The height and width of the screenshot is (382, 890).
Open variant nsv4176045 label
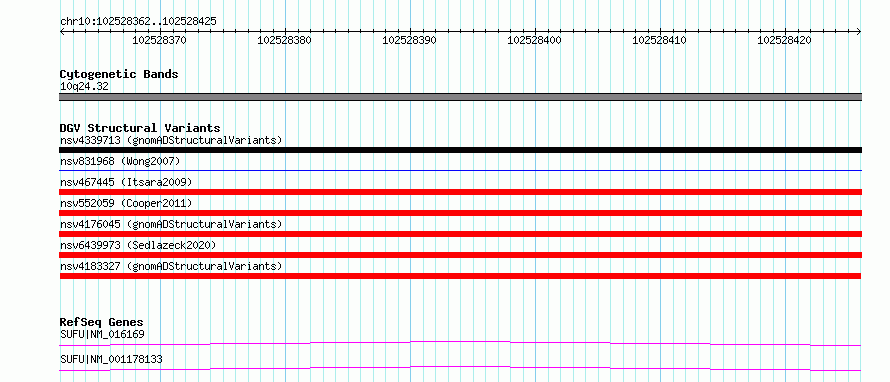[x=171, y=224]
